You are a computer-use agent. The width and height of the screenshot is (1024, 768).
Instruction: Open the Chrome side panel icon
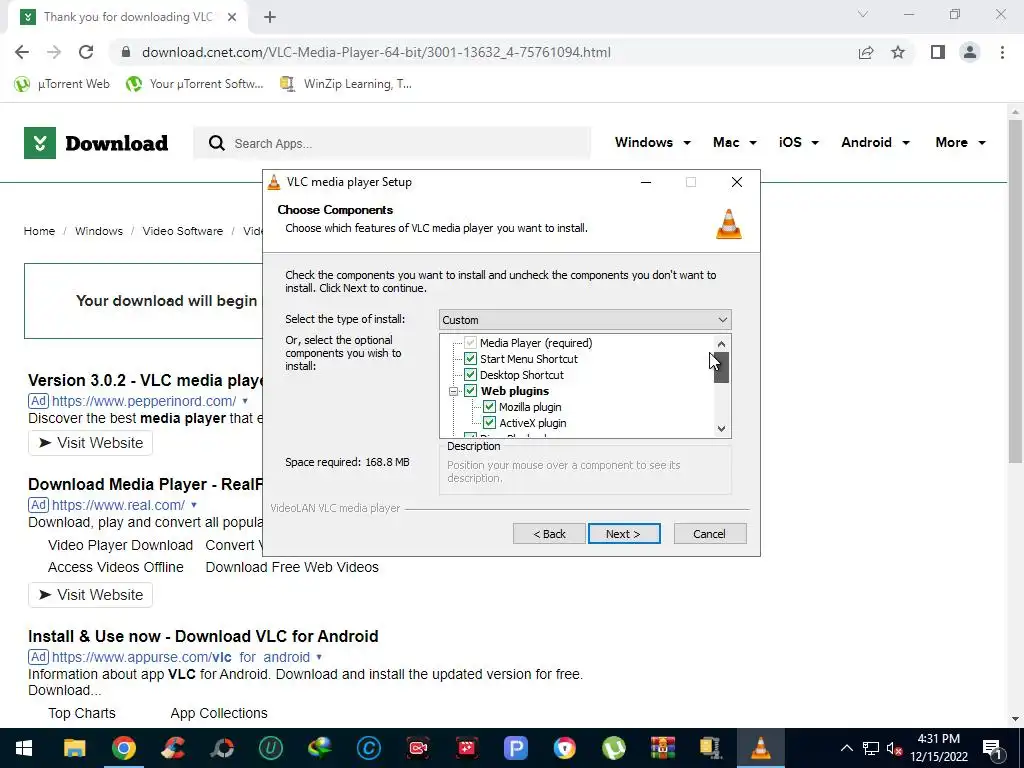tap(938, 52)
